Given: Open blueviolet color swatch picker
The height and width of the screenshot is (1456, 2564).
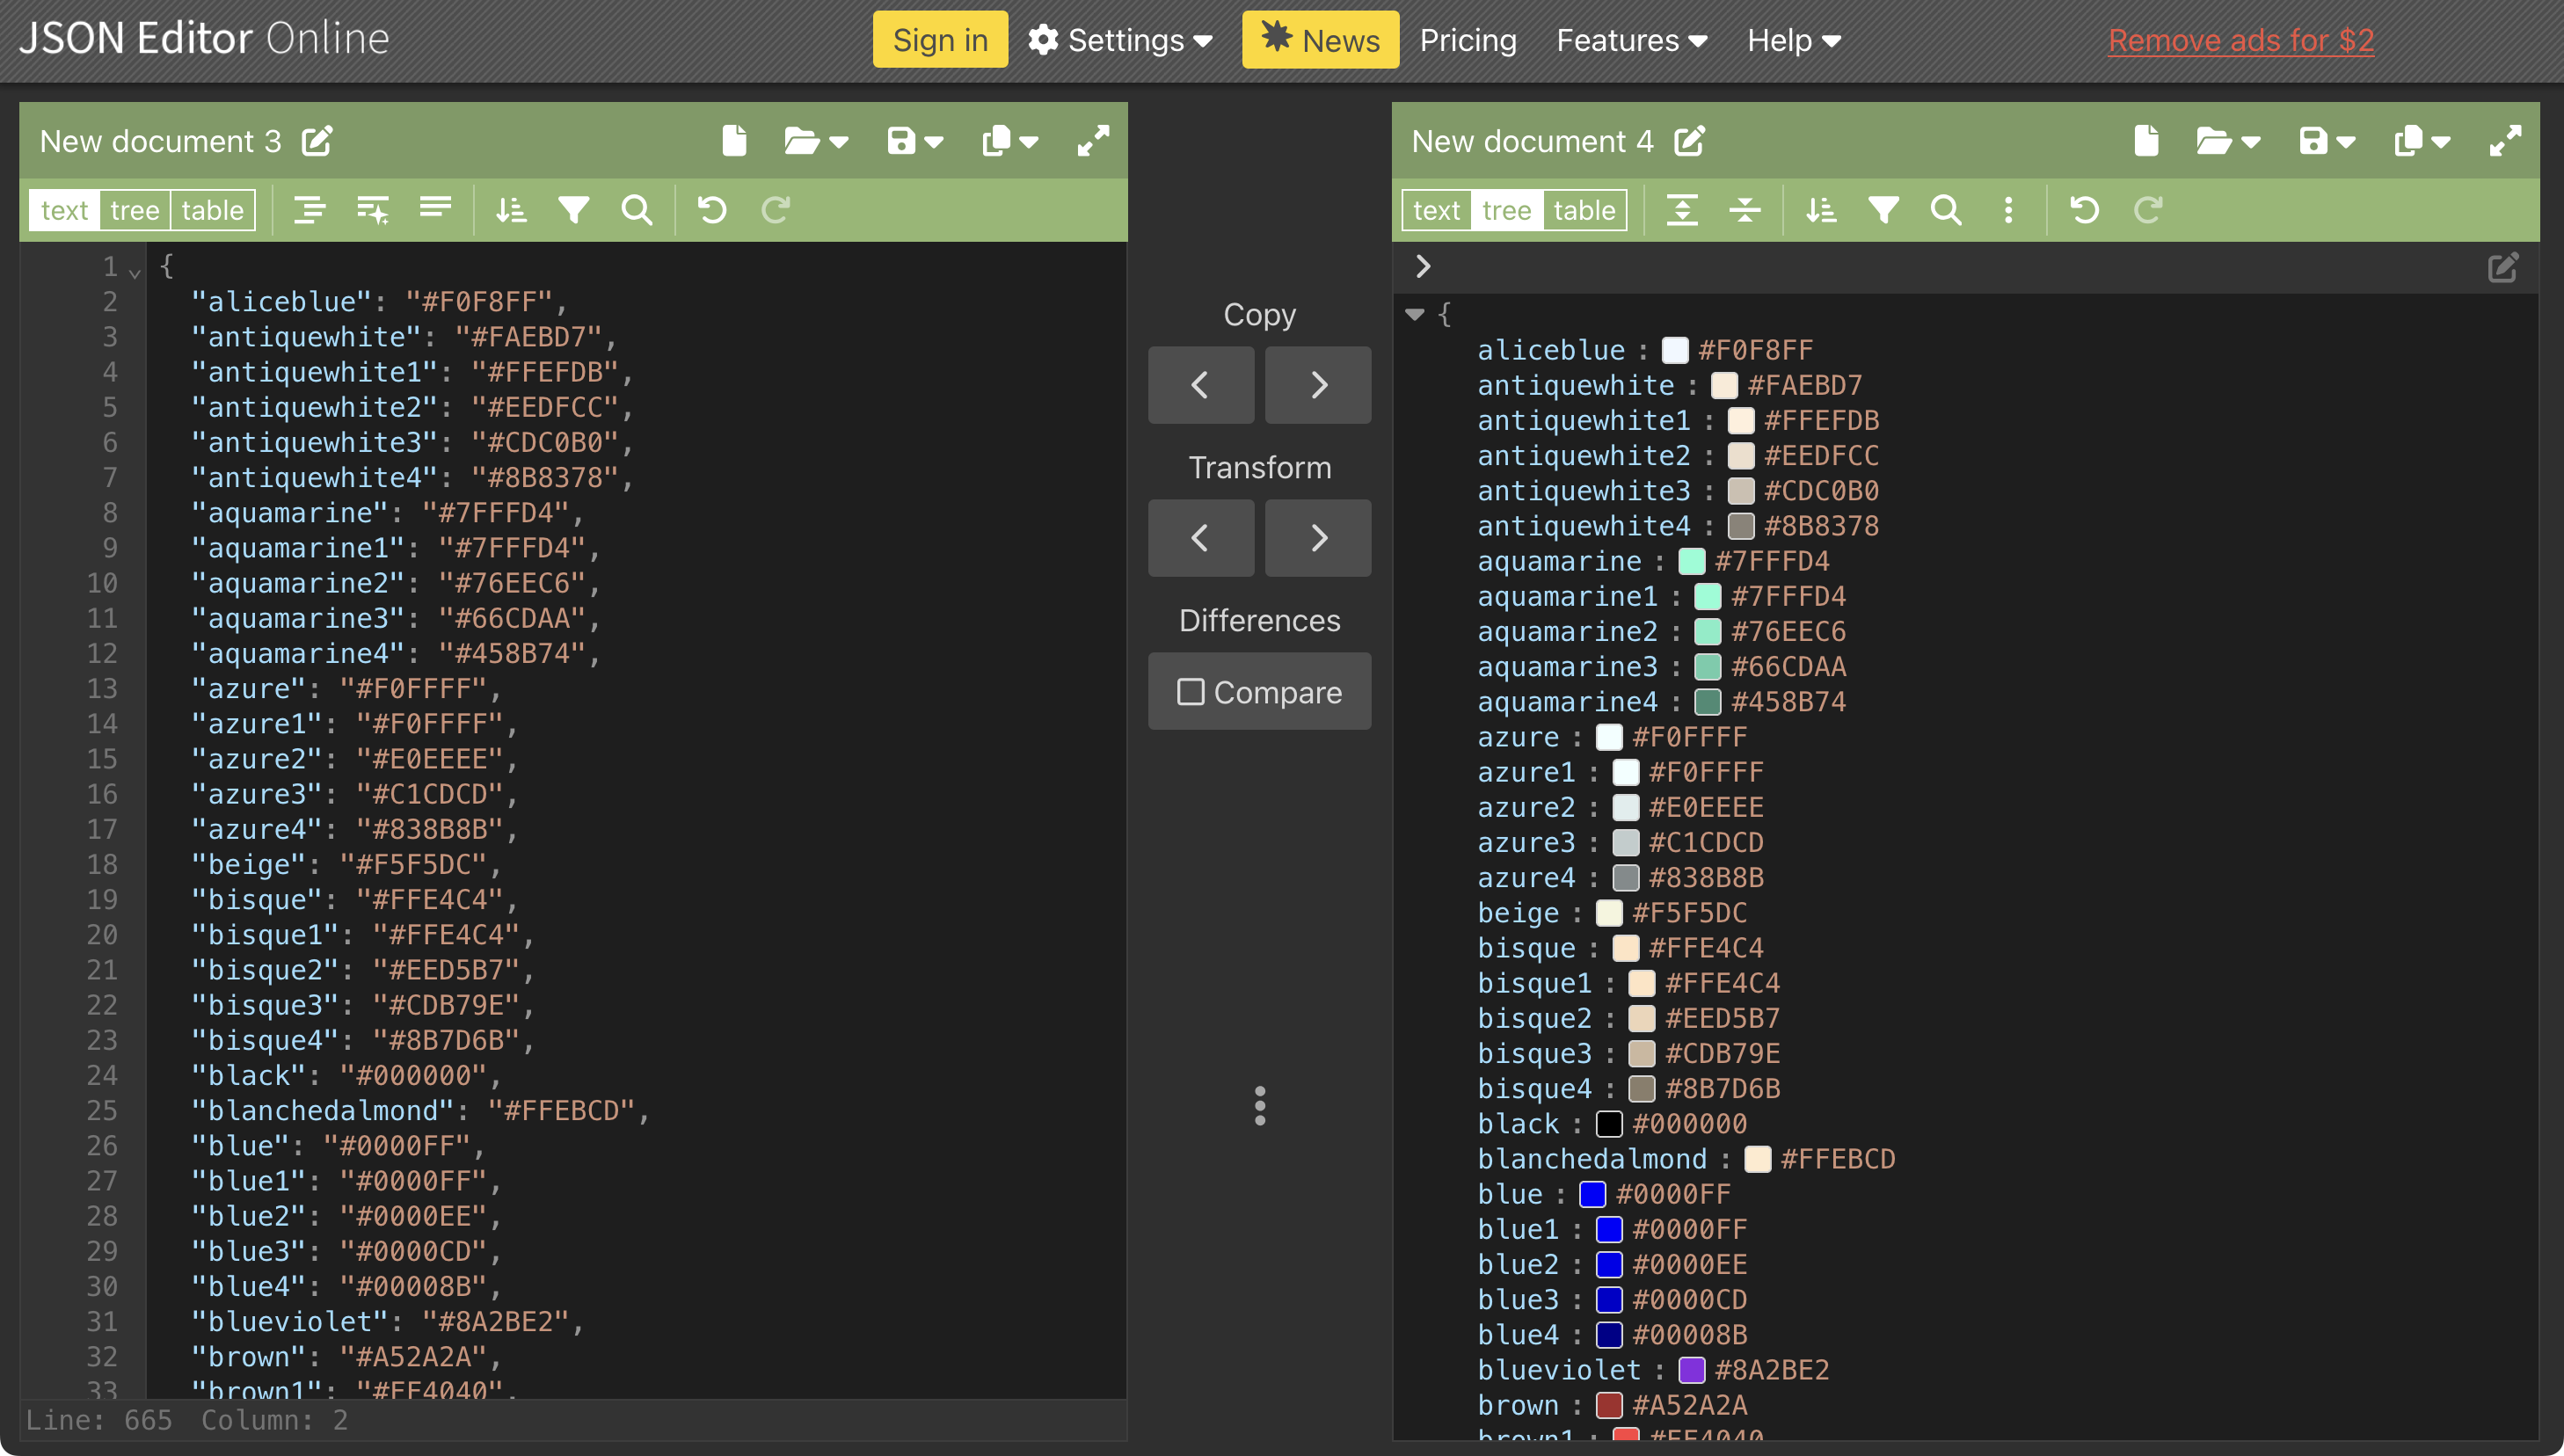Looking at the screenshot, I should (x=1691, y=1370).
